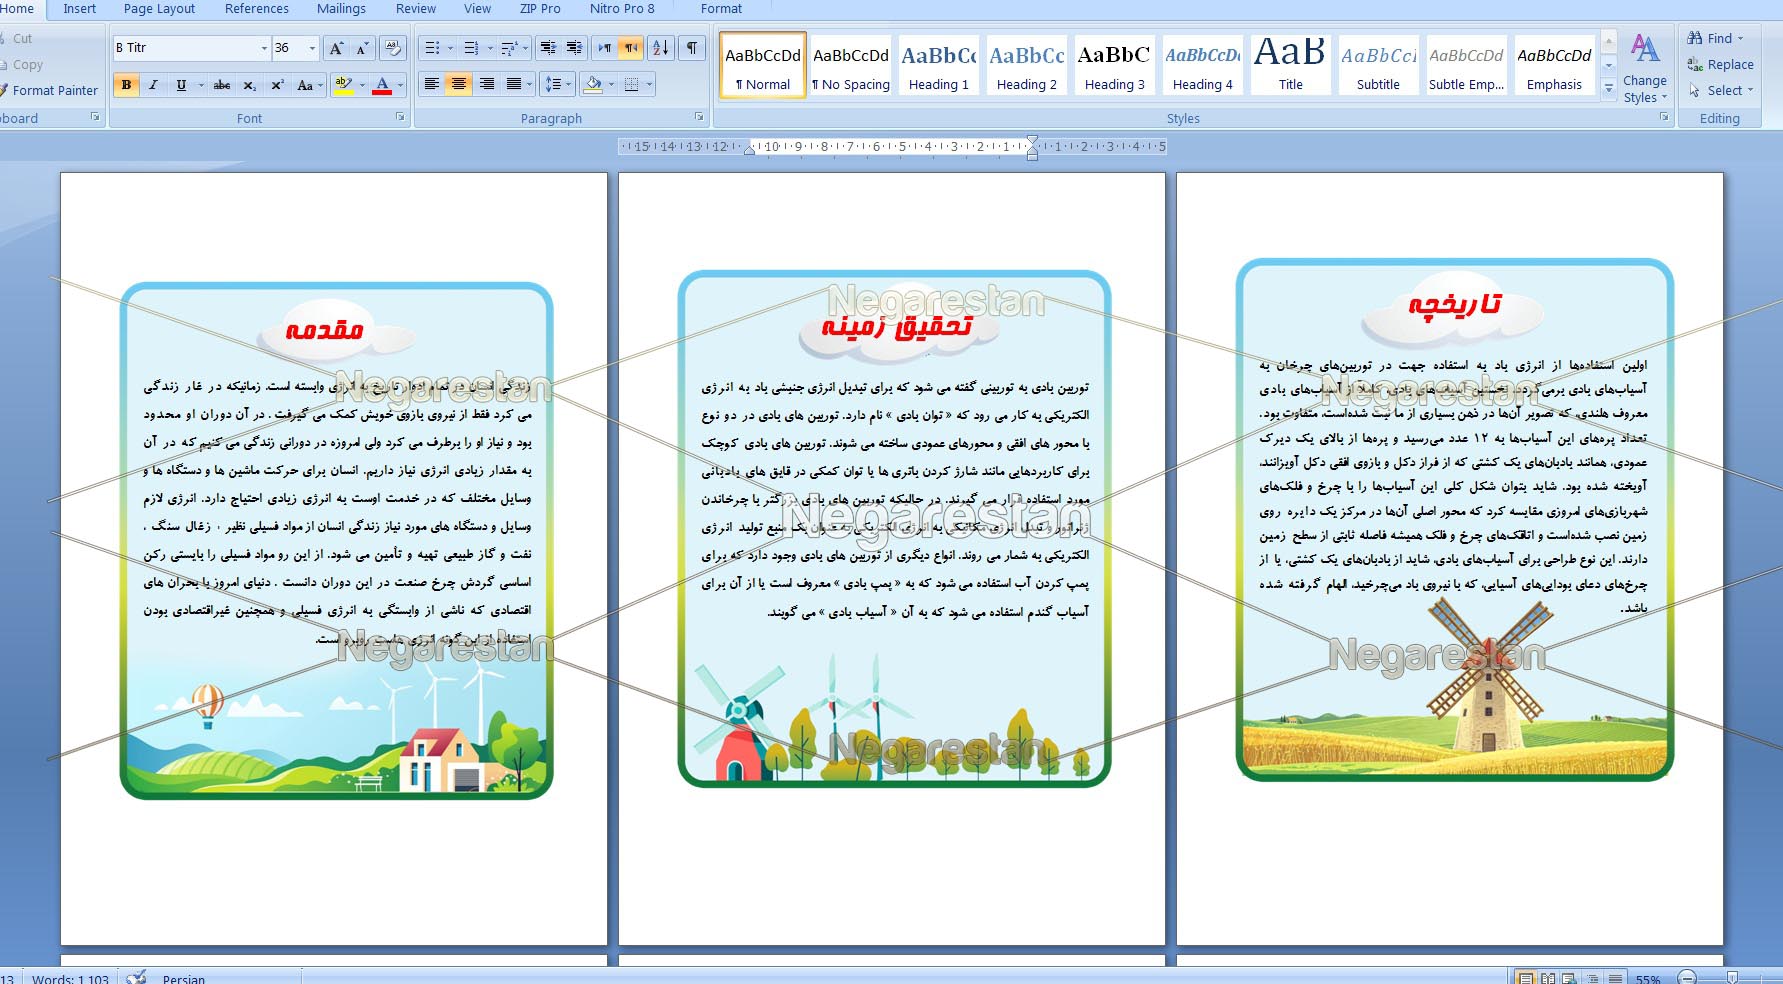Open the font name dropdown
This screenshot has height=984, width=1783.
[x=264, y=48]
